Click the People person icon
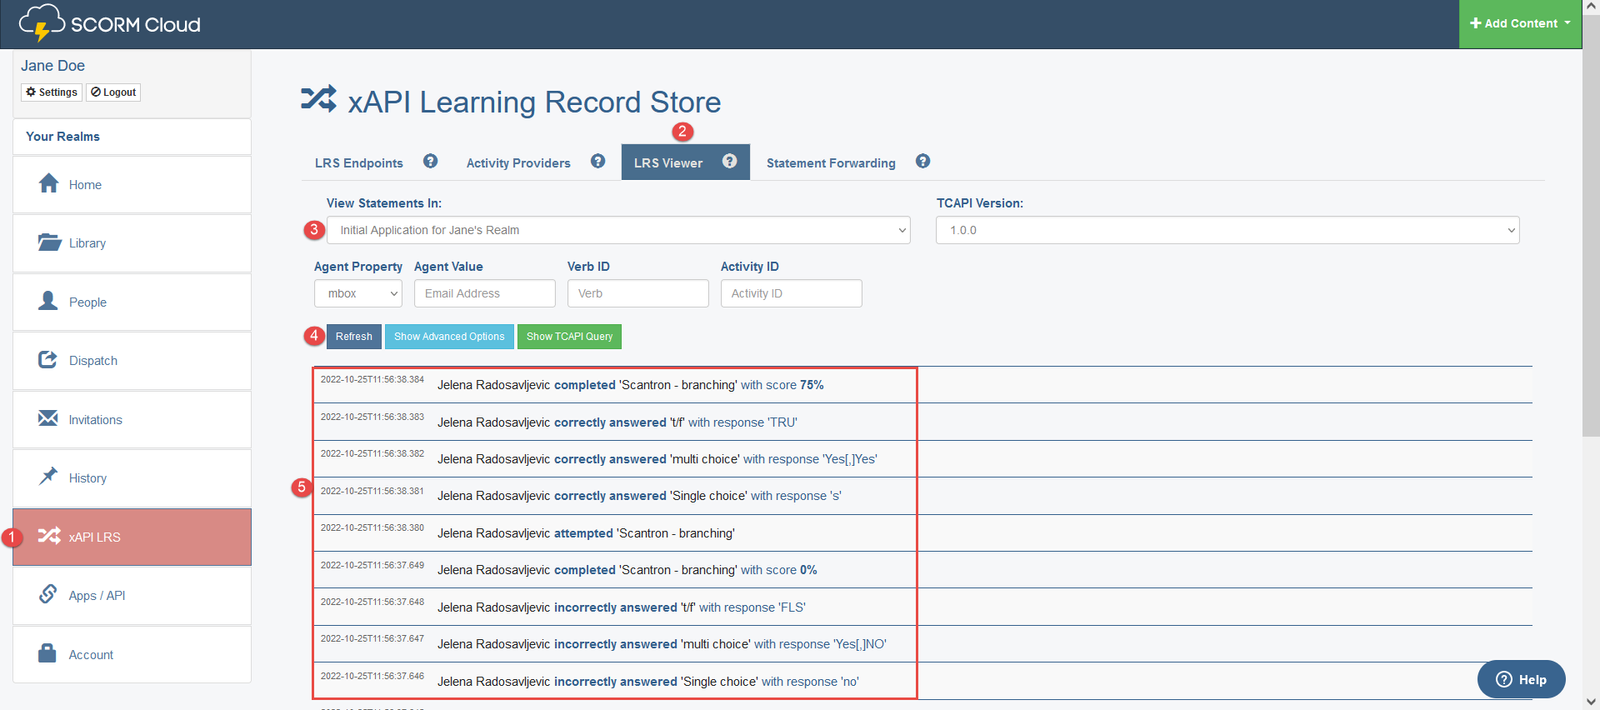The image size is (1600, 710). pos(48,301)
